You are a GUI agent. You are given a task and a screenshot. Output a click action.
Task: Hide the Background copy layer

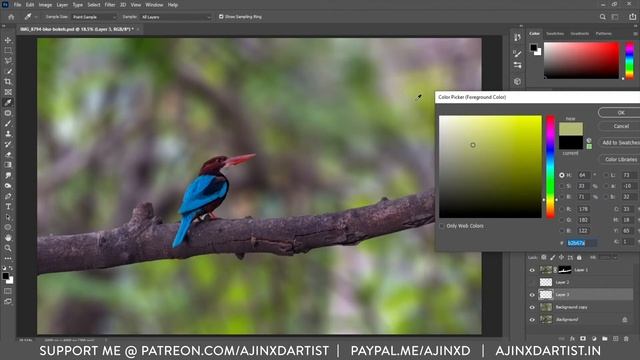[x=532, y=307]
